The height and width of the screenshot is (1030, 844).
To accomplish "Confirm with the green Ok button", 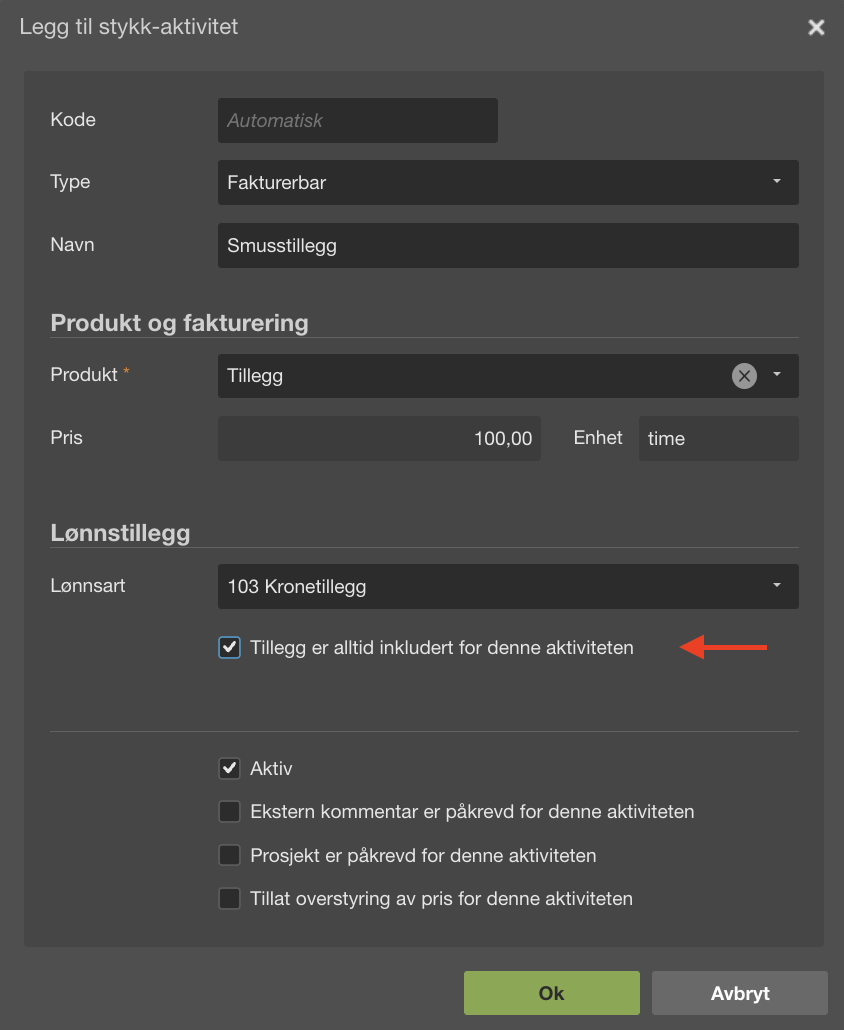I will 552,993.
